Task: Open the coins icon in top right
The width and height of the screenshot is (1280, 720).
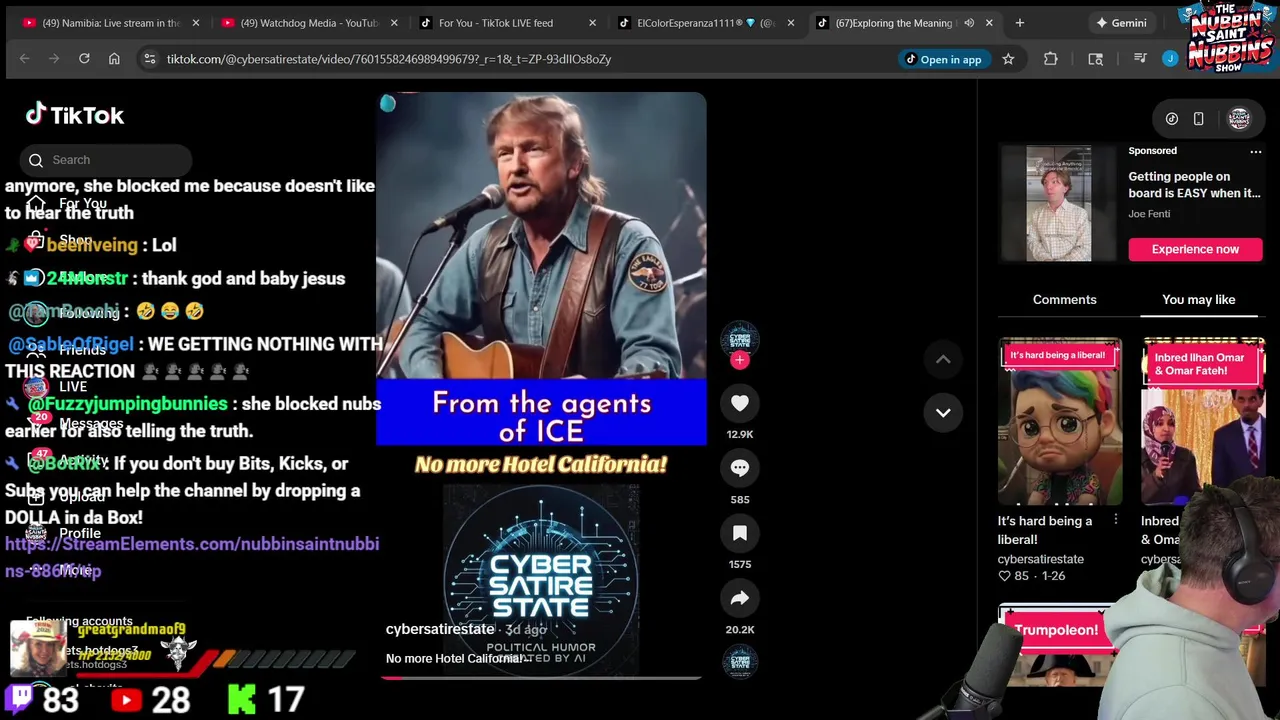Action: click(1172, 119)
